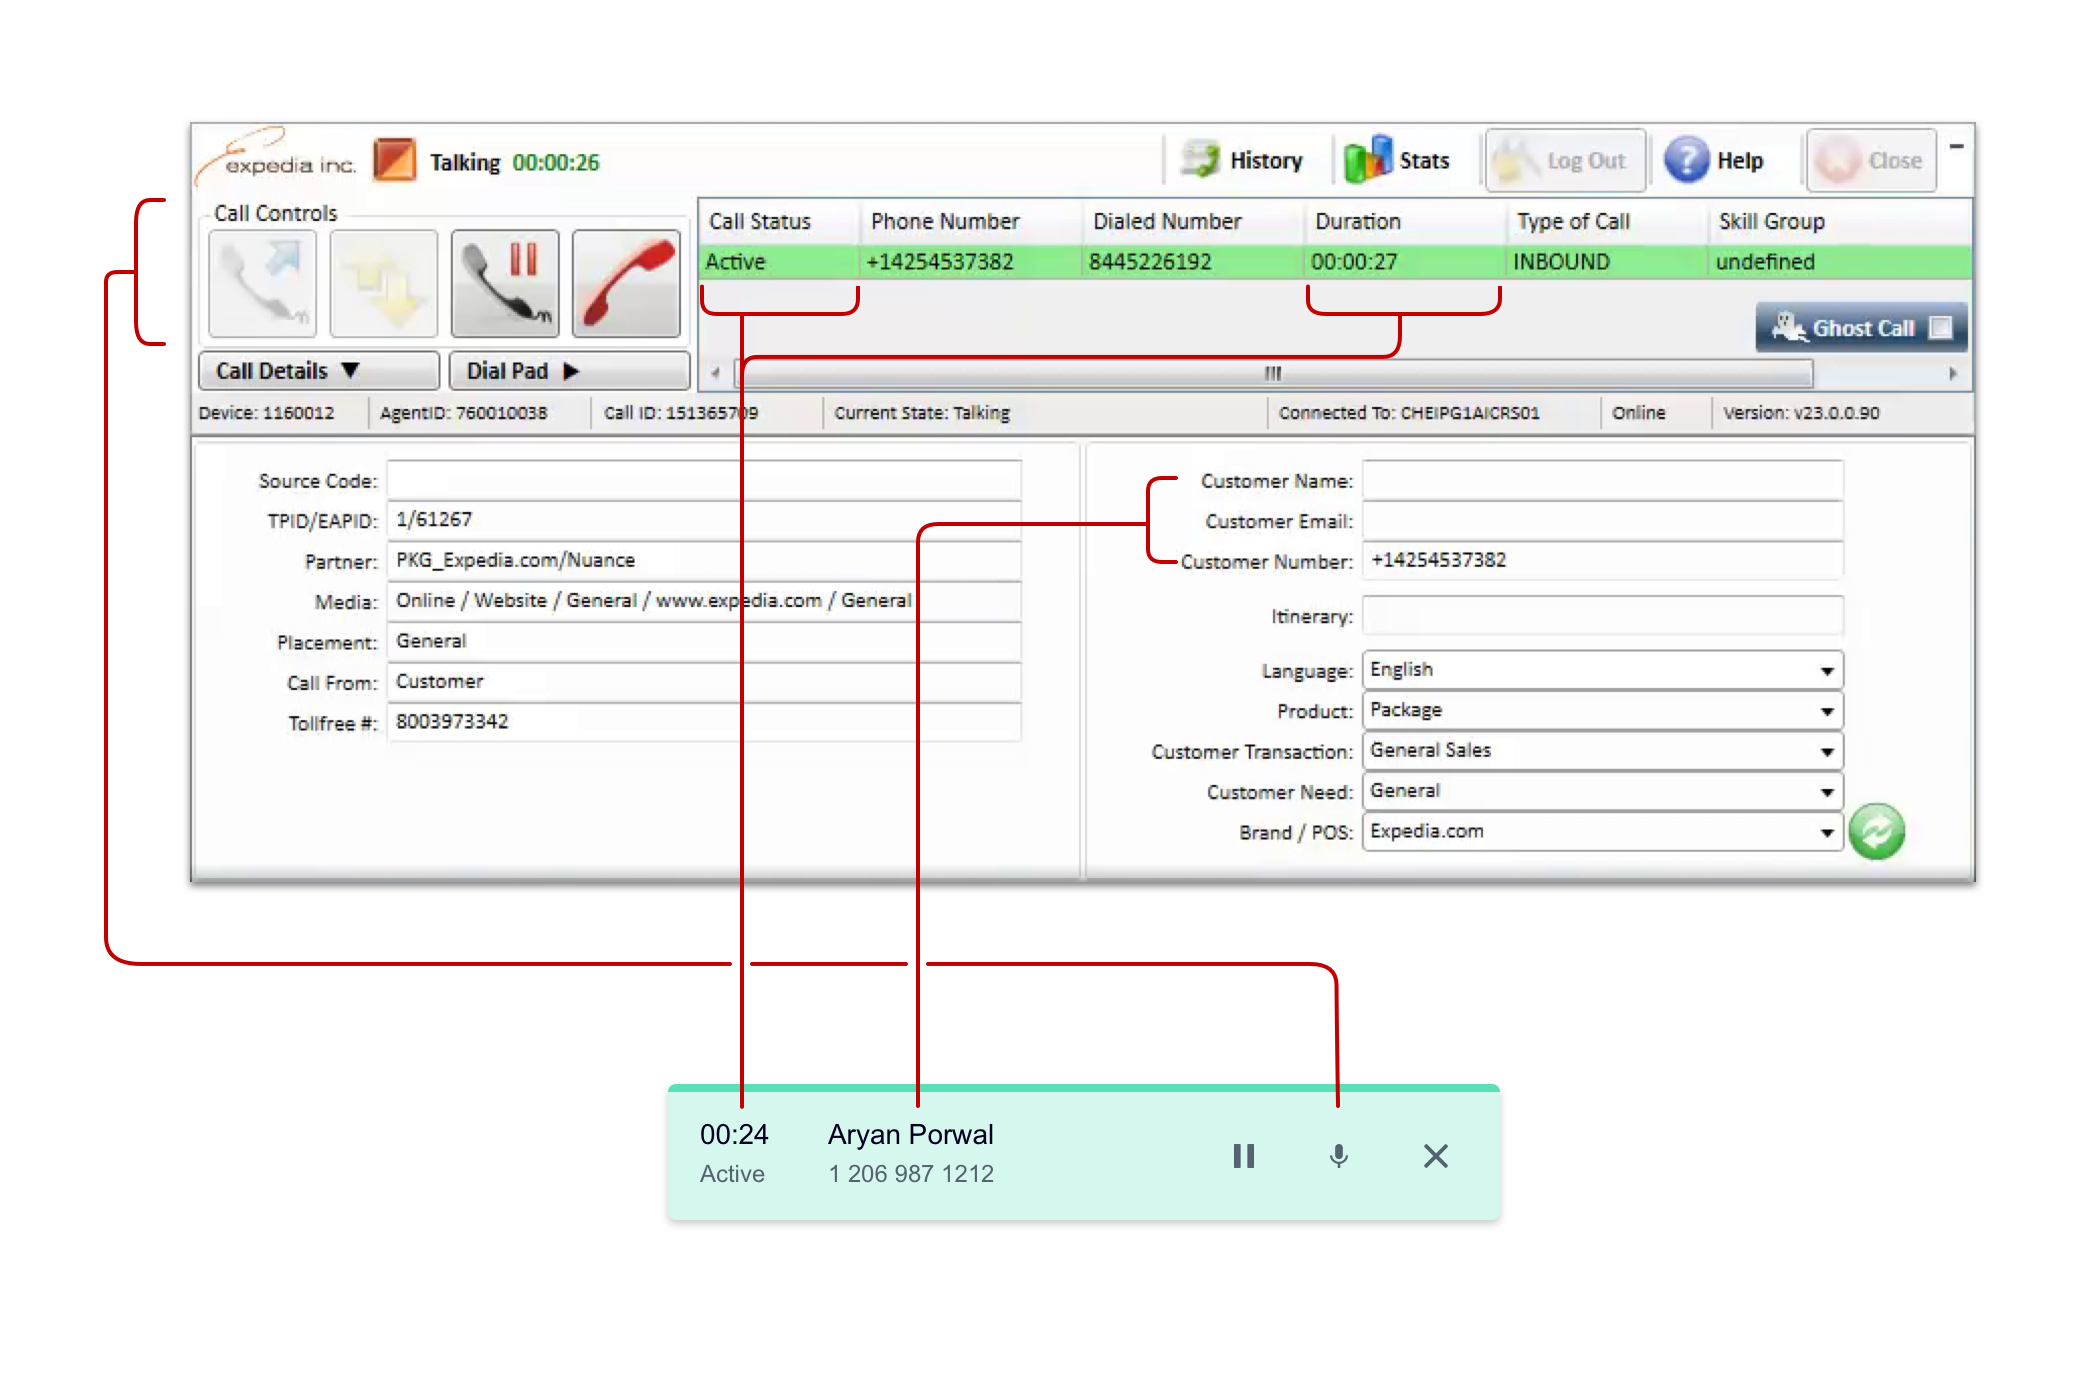The image size is (2100, 1384).
Task: Click dialed number 8445226192 cell
Action: (1150, 262)
